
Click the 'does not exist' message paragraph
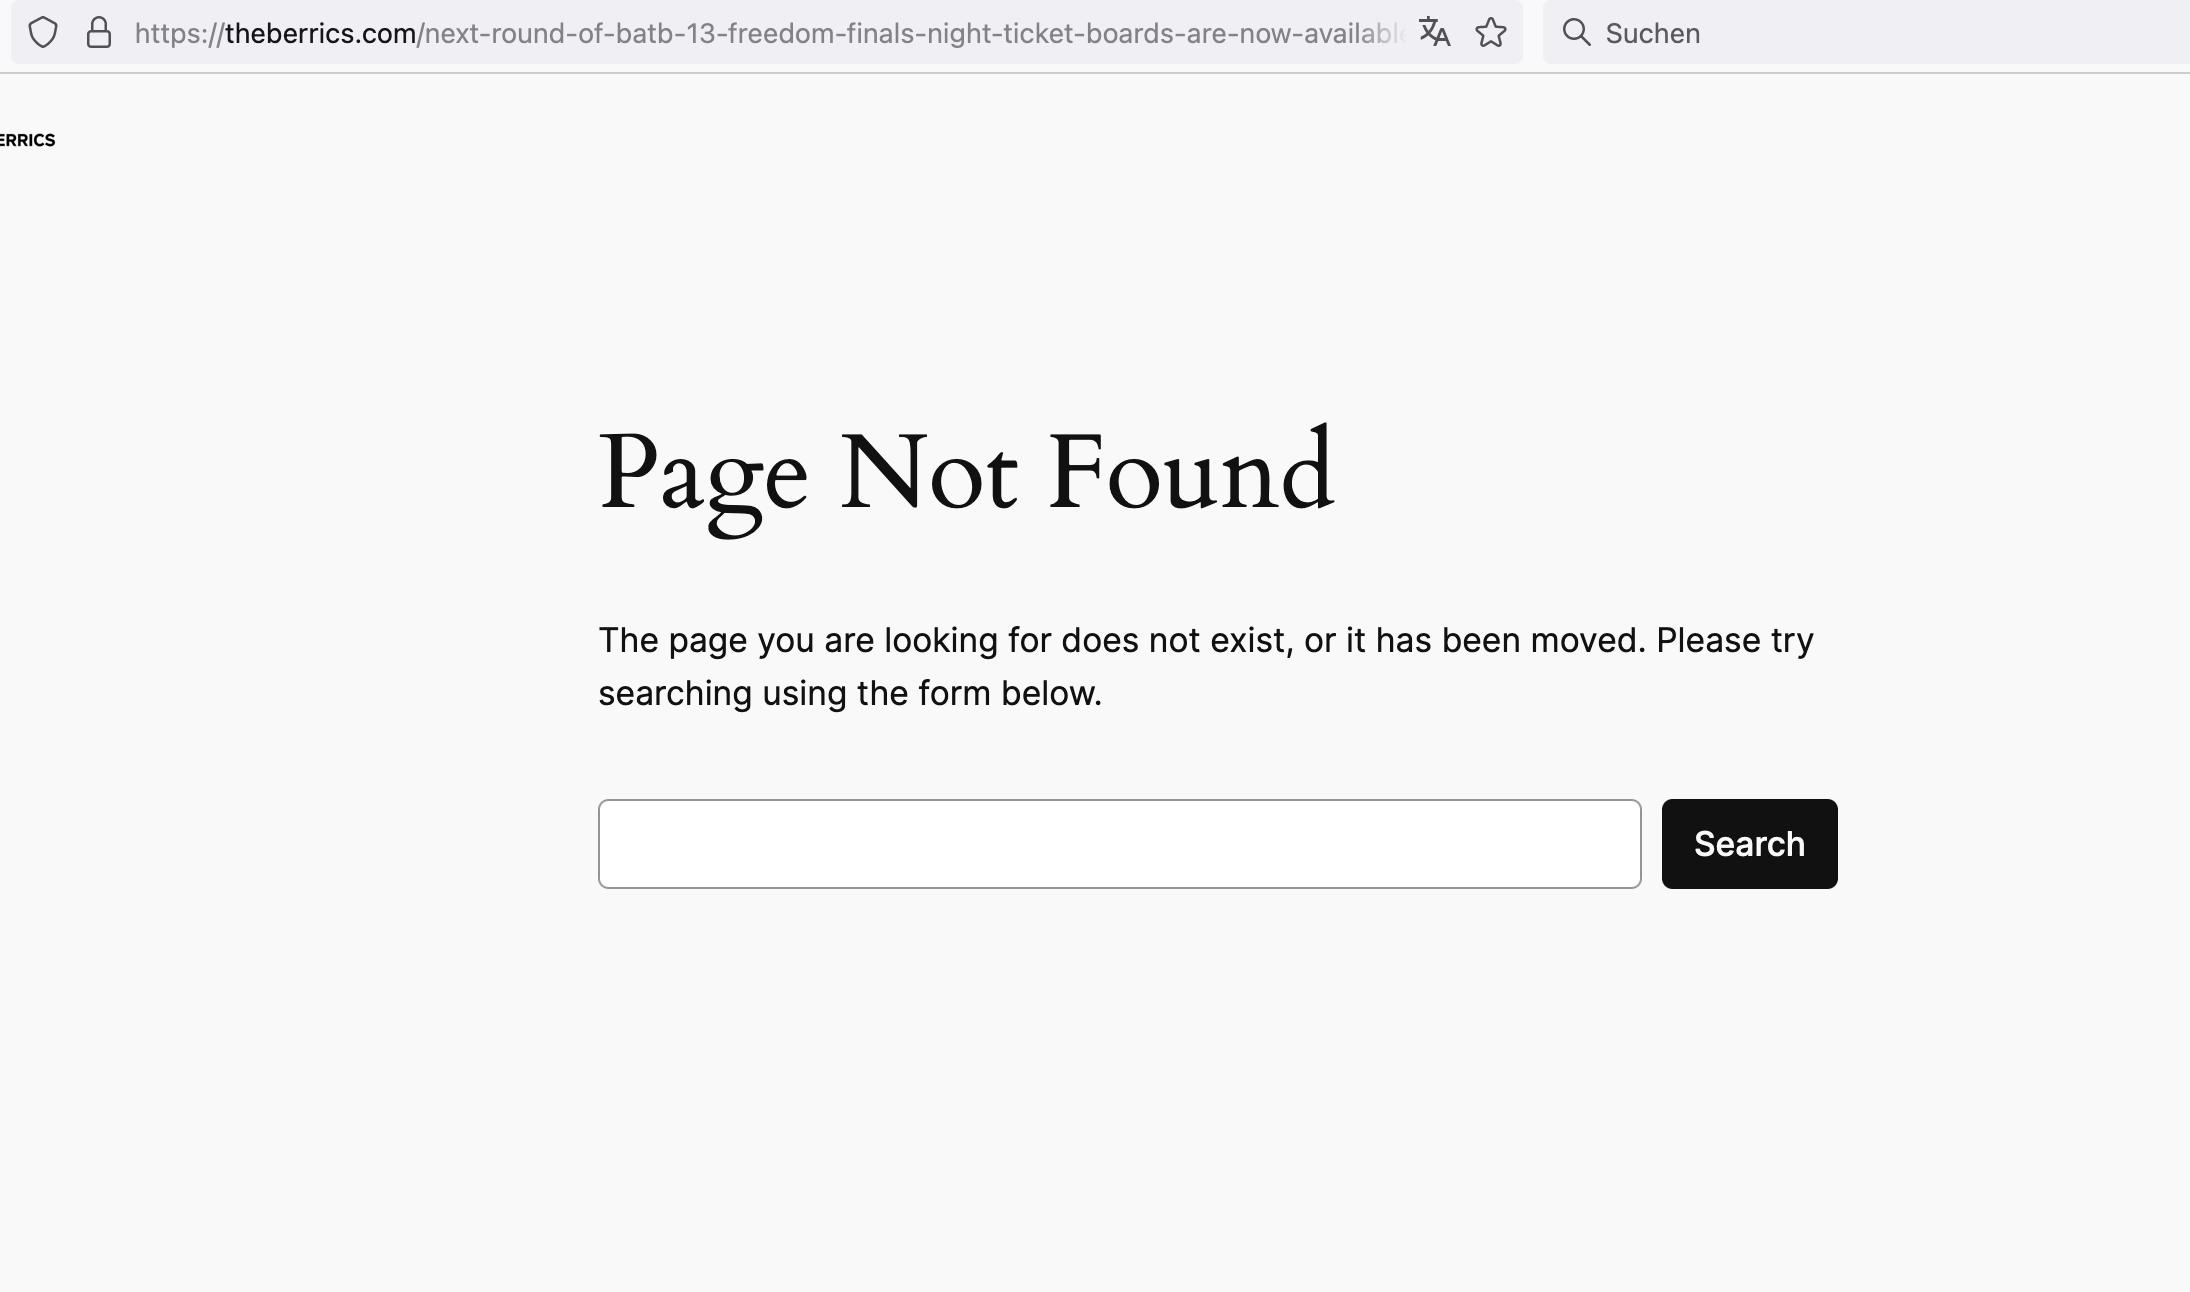click(1206, 666)
